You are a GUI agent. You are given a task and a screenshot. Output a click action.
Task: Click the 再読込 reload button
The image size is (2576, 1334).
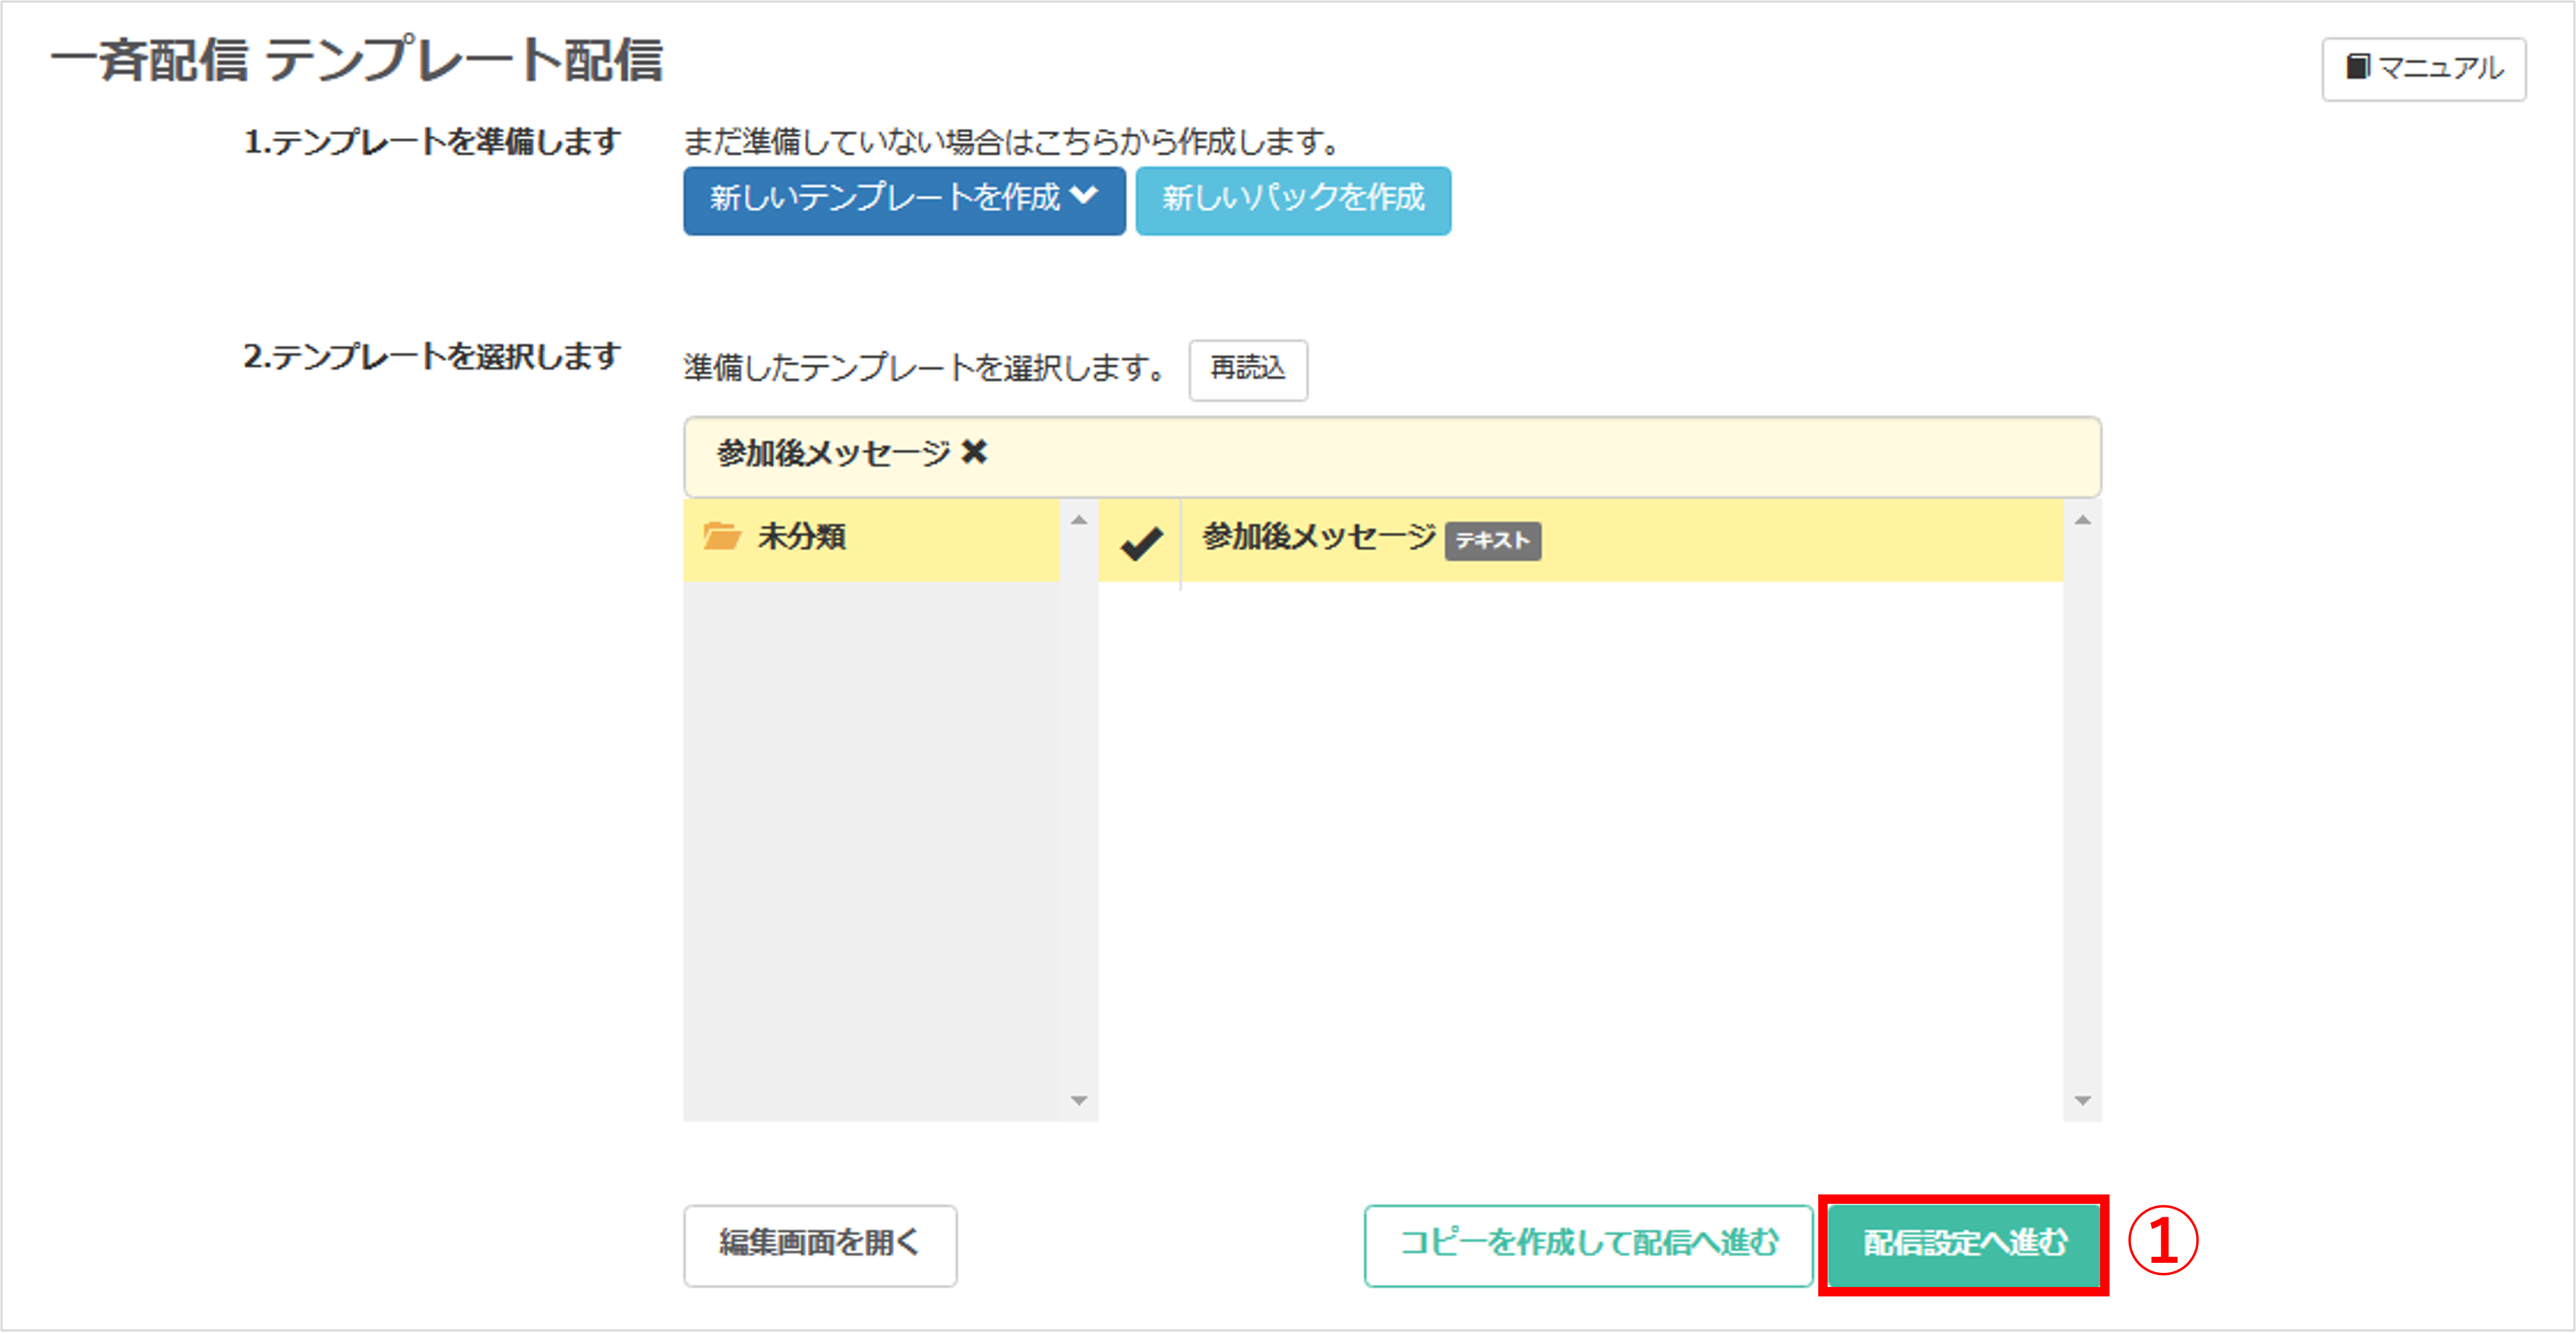(1247, 369)
